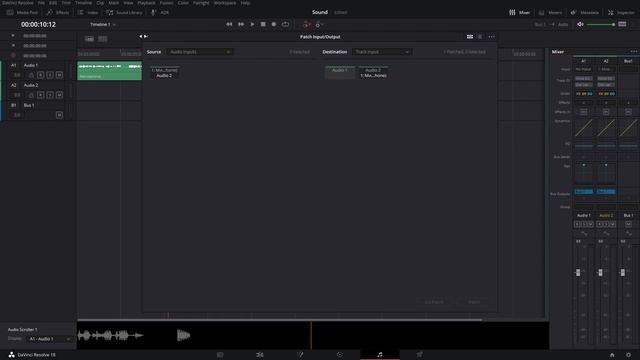Adjust the Audio 2 mixer fader
The image size is (640, 360).
[600, 272]
